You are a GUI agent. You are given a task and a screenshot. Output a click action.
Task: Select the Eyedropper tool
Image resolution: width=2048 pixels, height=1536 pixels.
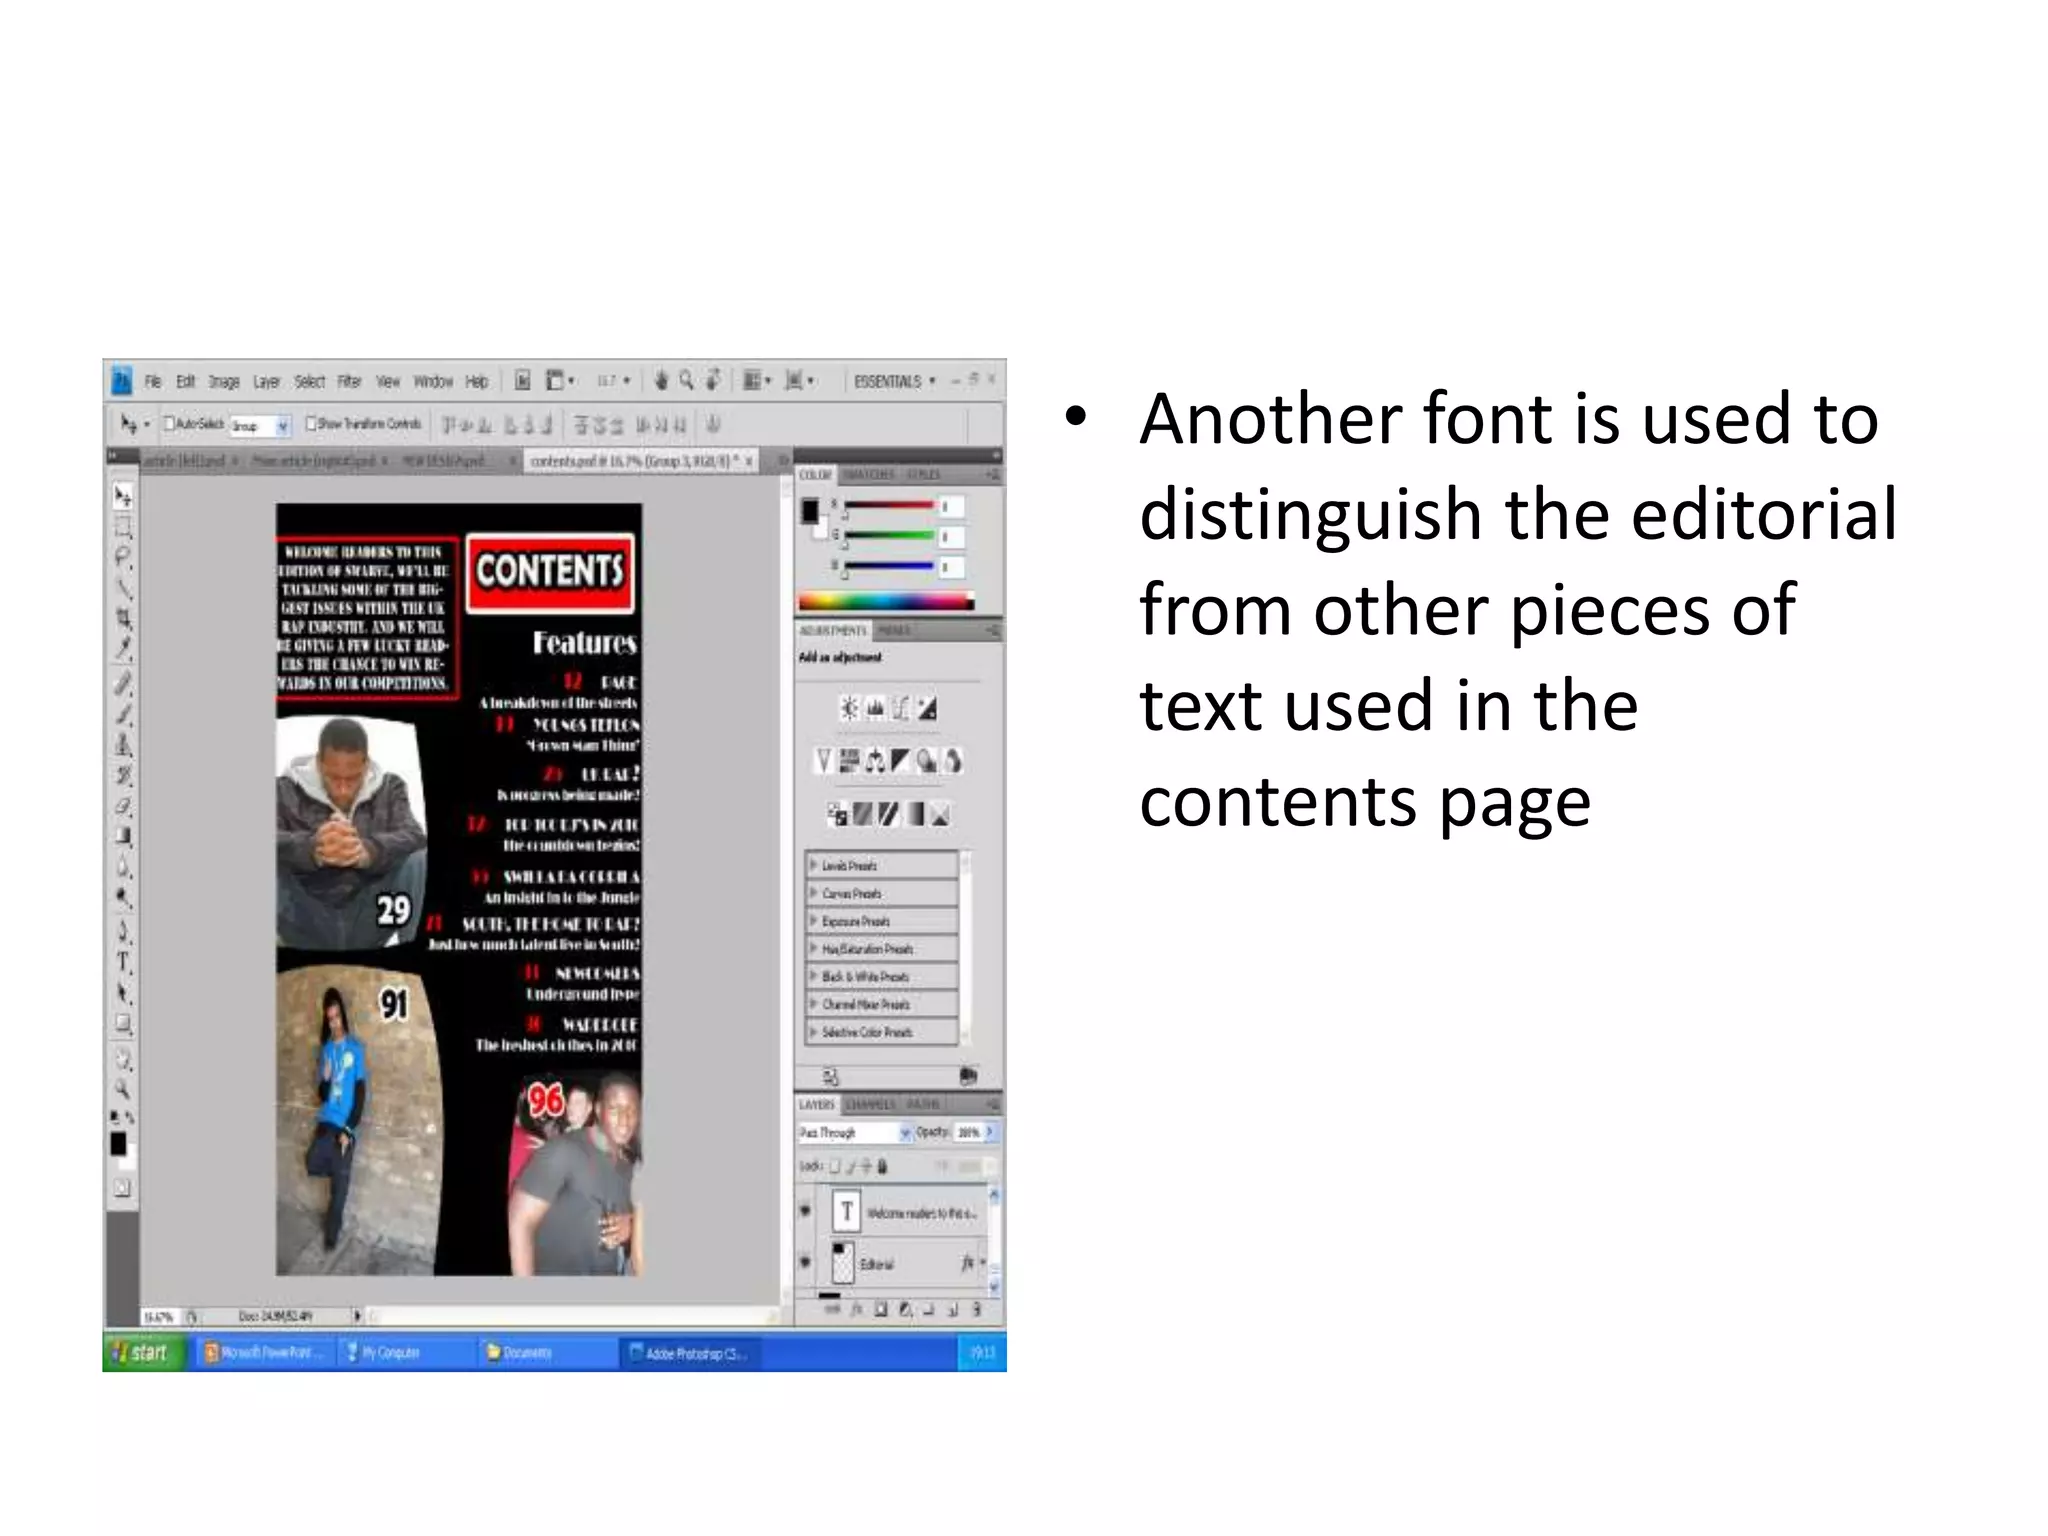click(x=123, y=649)
